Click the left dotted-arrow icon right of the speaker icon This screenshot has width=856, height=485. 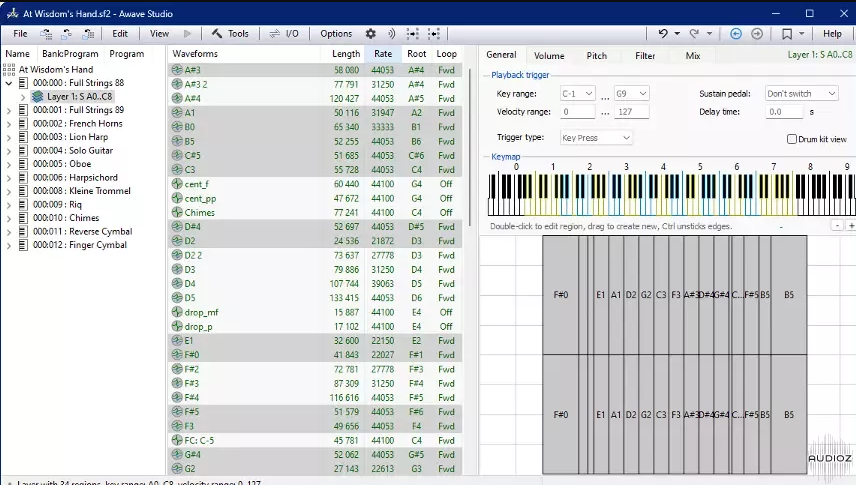coord(413,34)
